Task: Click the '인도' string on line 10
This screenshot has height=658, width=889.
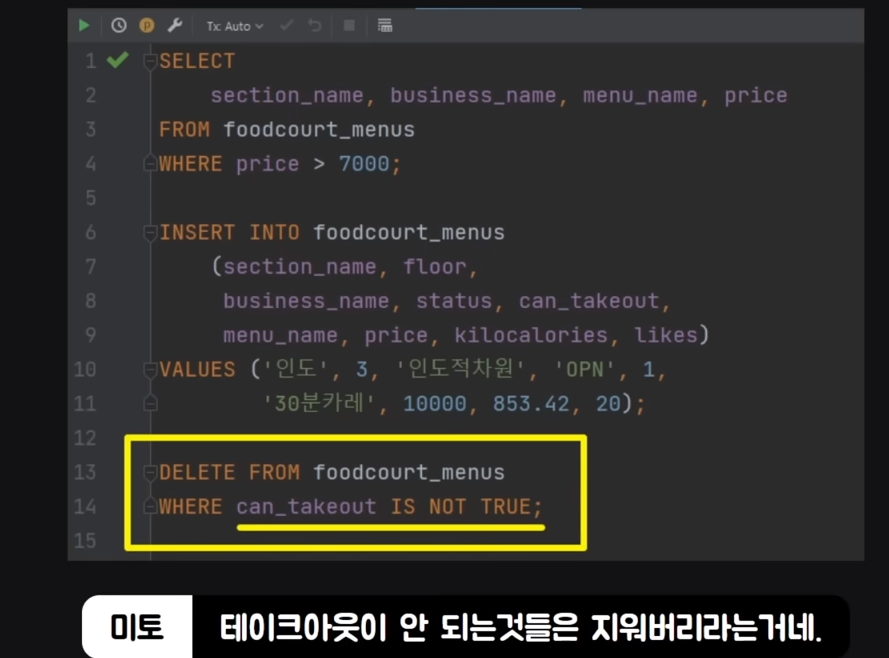Action: click(x=295, y=370)
